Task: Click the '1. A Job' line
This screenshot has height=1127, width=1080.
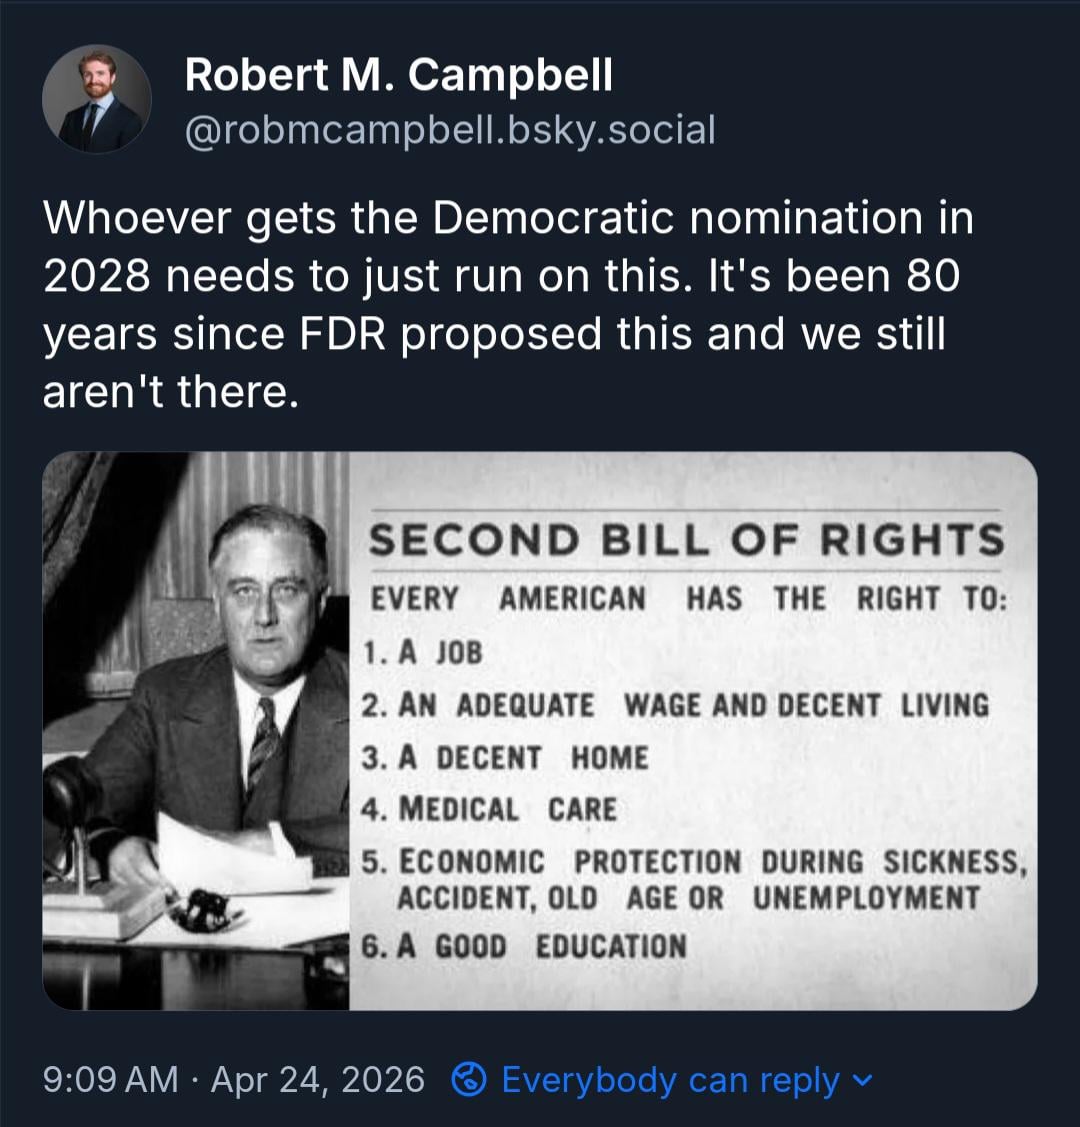Action: click(x=423, y=652)
